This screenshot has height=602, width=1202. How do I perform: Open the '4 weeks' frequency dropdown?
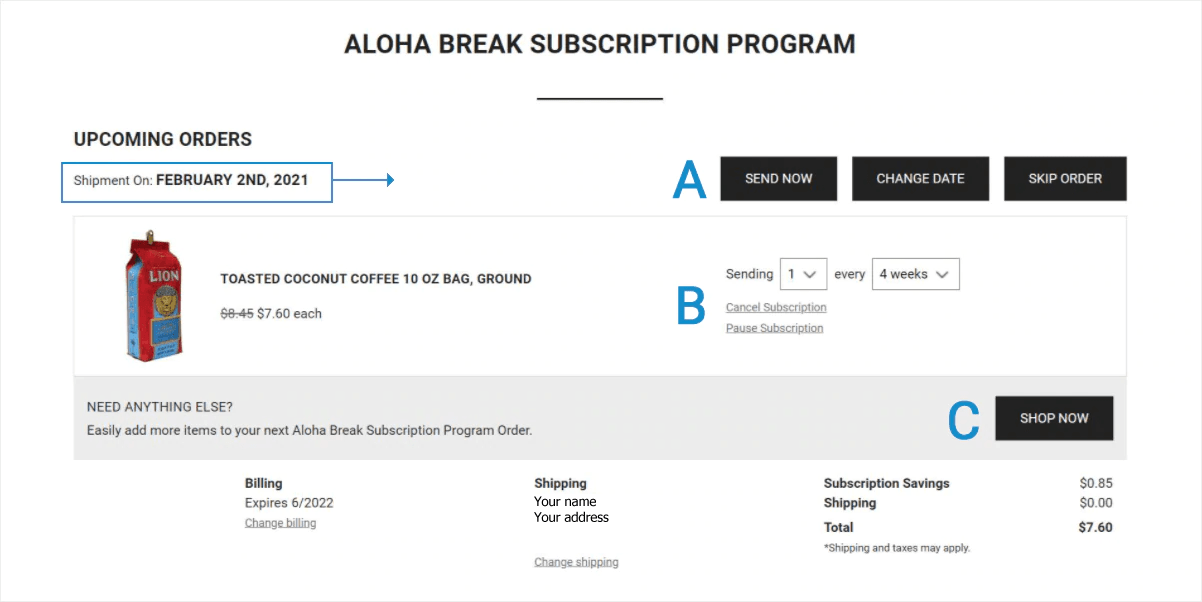tap(915, 273)
